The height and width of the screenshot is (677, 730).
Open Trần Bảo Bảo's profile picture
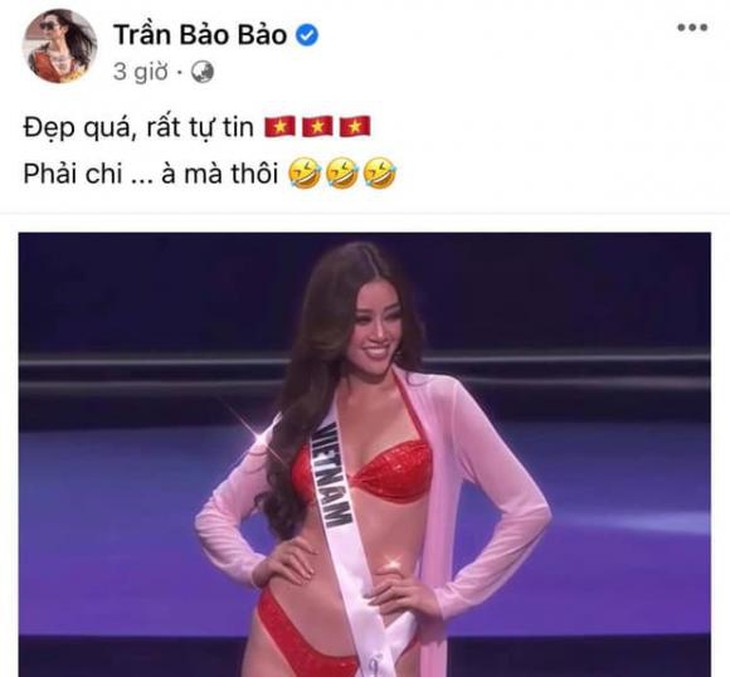click(60, 46)
